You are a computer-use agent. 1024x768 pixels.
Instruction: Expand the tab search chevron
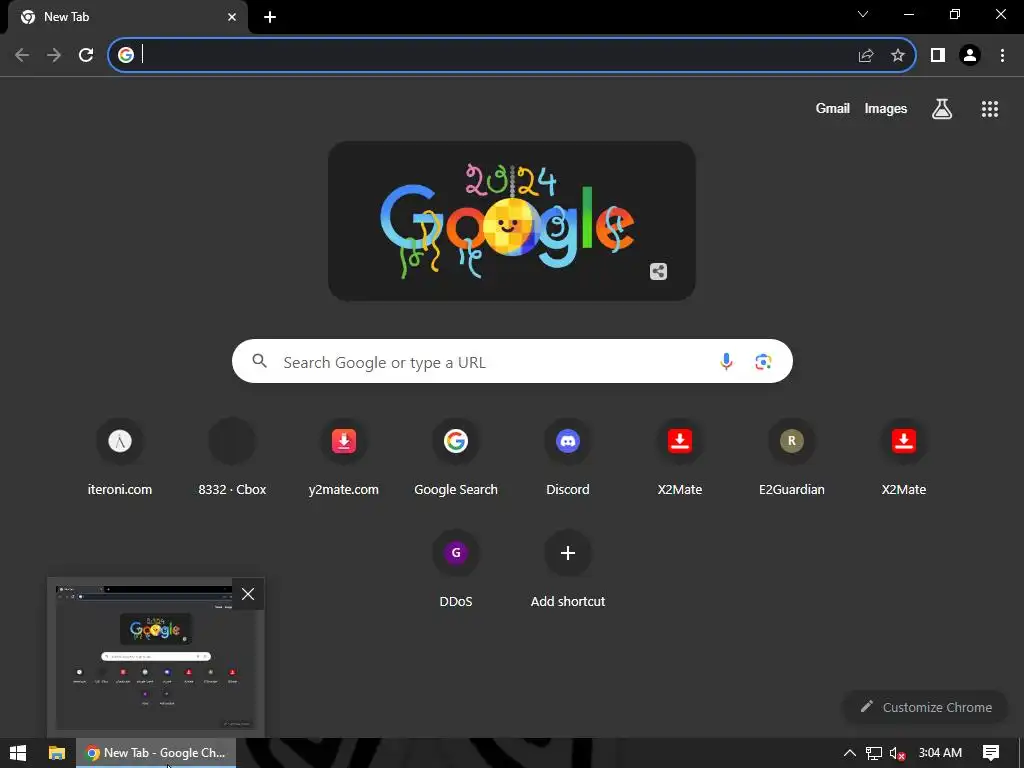point(863,14)
